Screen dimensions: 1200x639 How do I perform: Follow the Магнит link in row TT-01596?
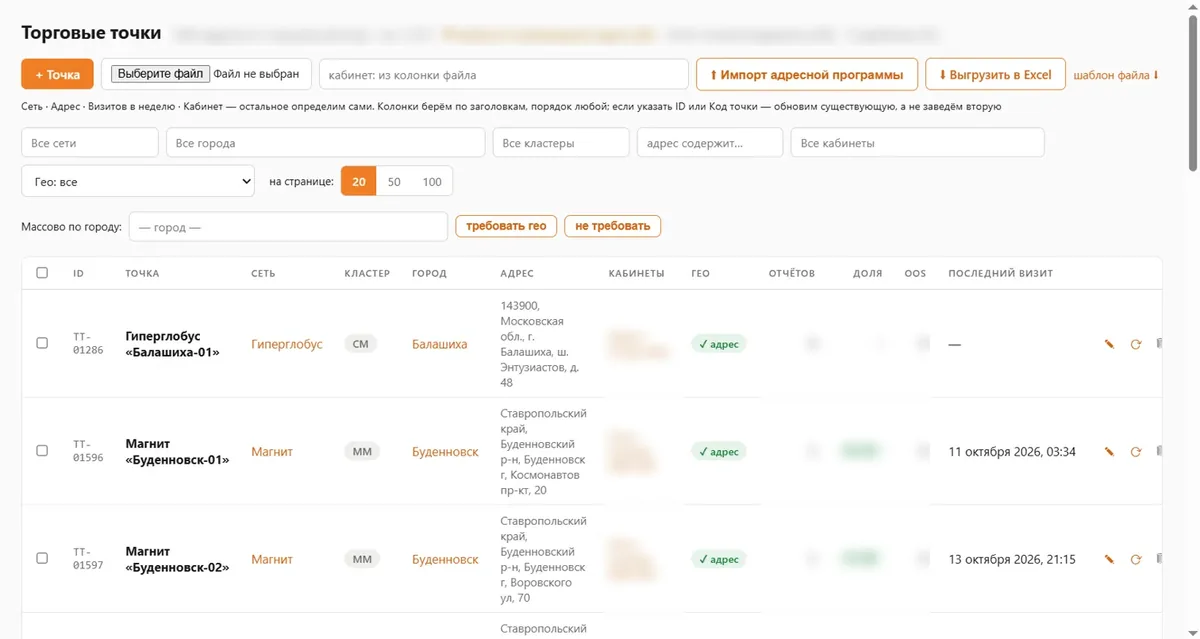tap(272, 452)
